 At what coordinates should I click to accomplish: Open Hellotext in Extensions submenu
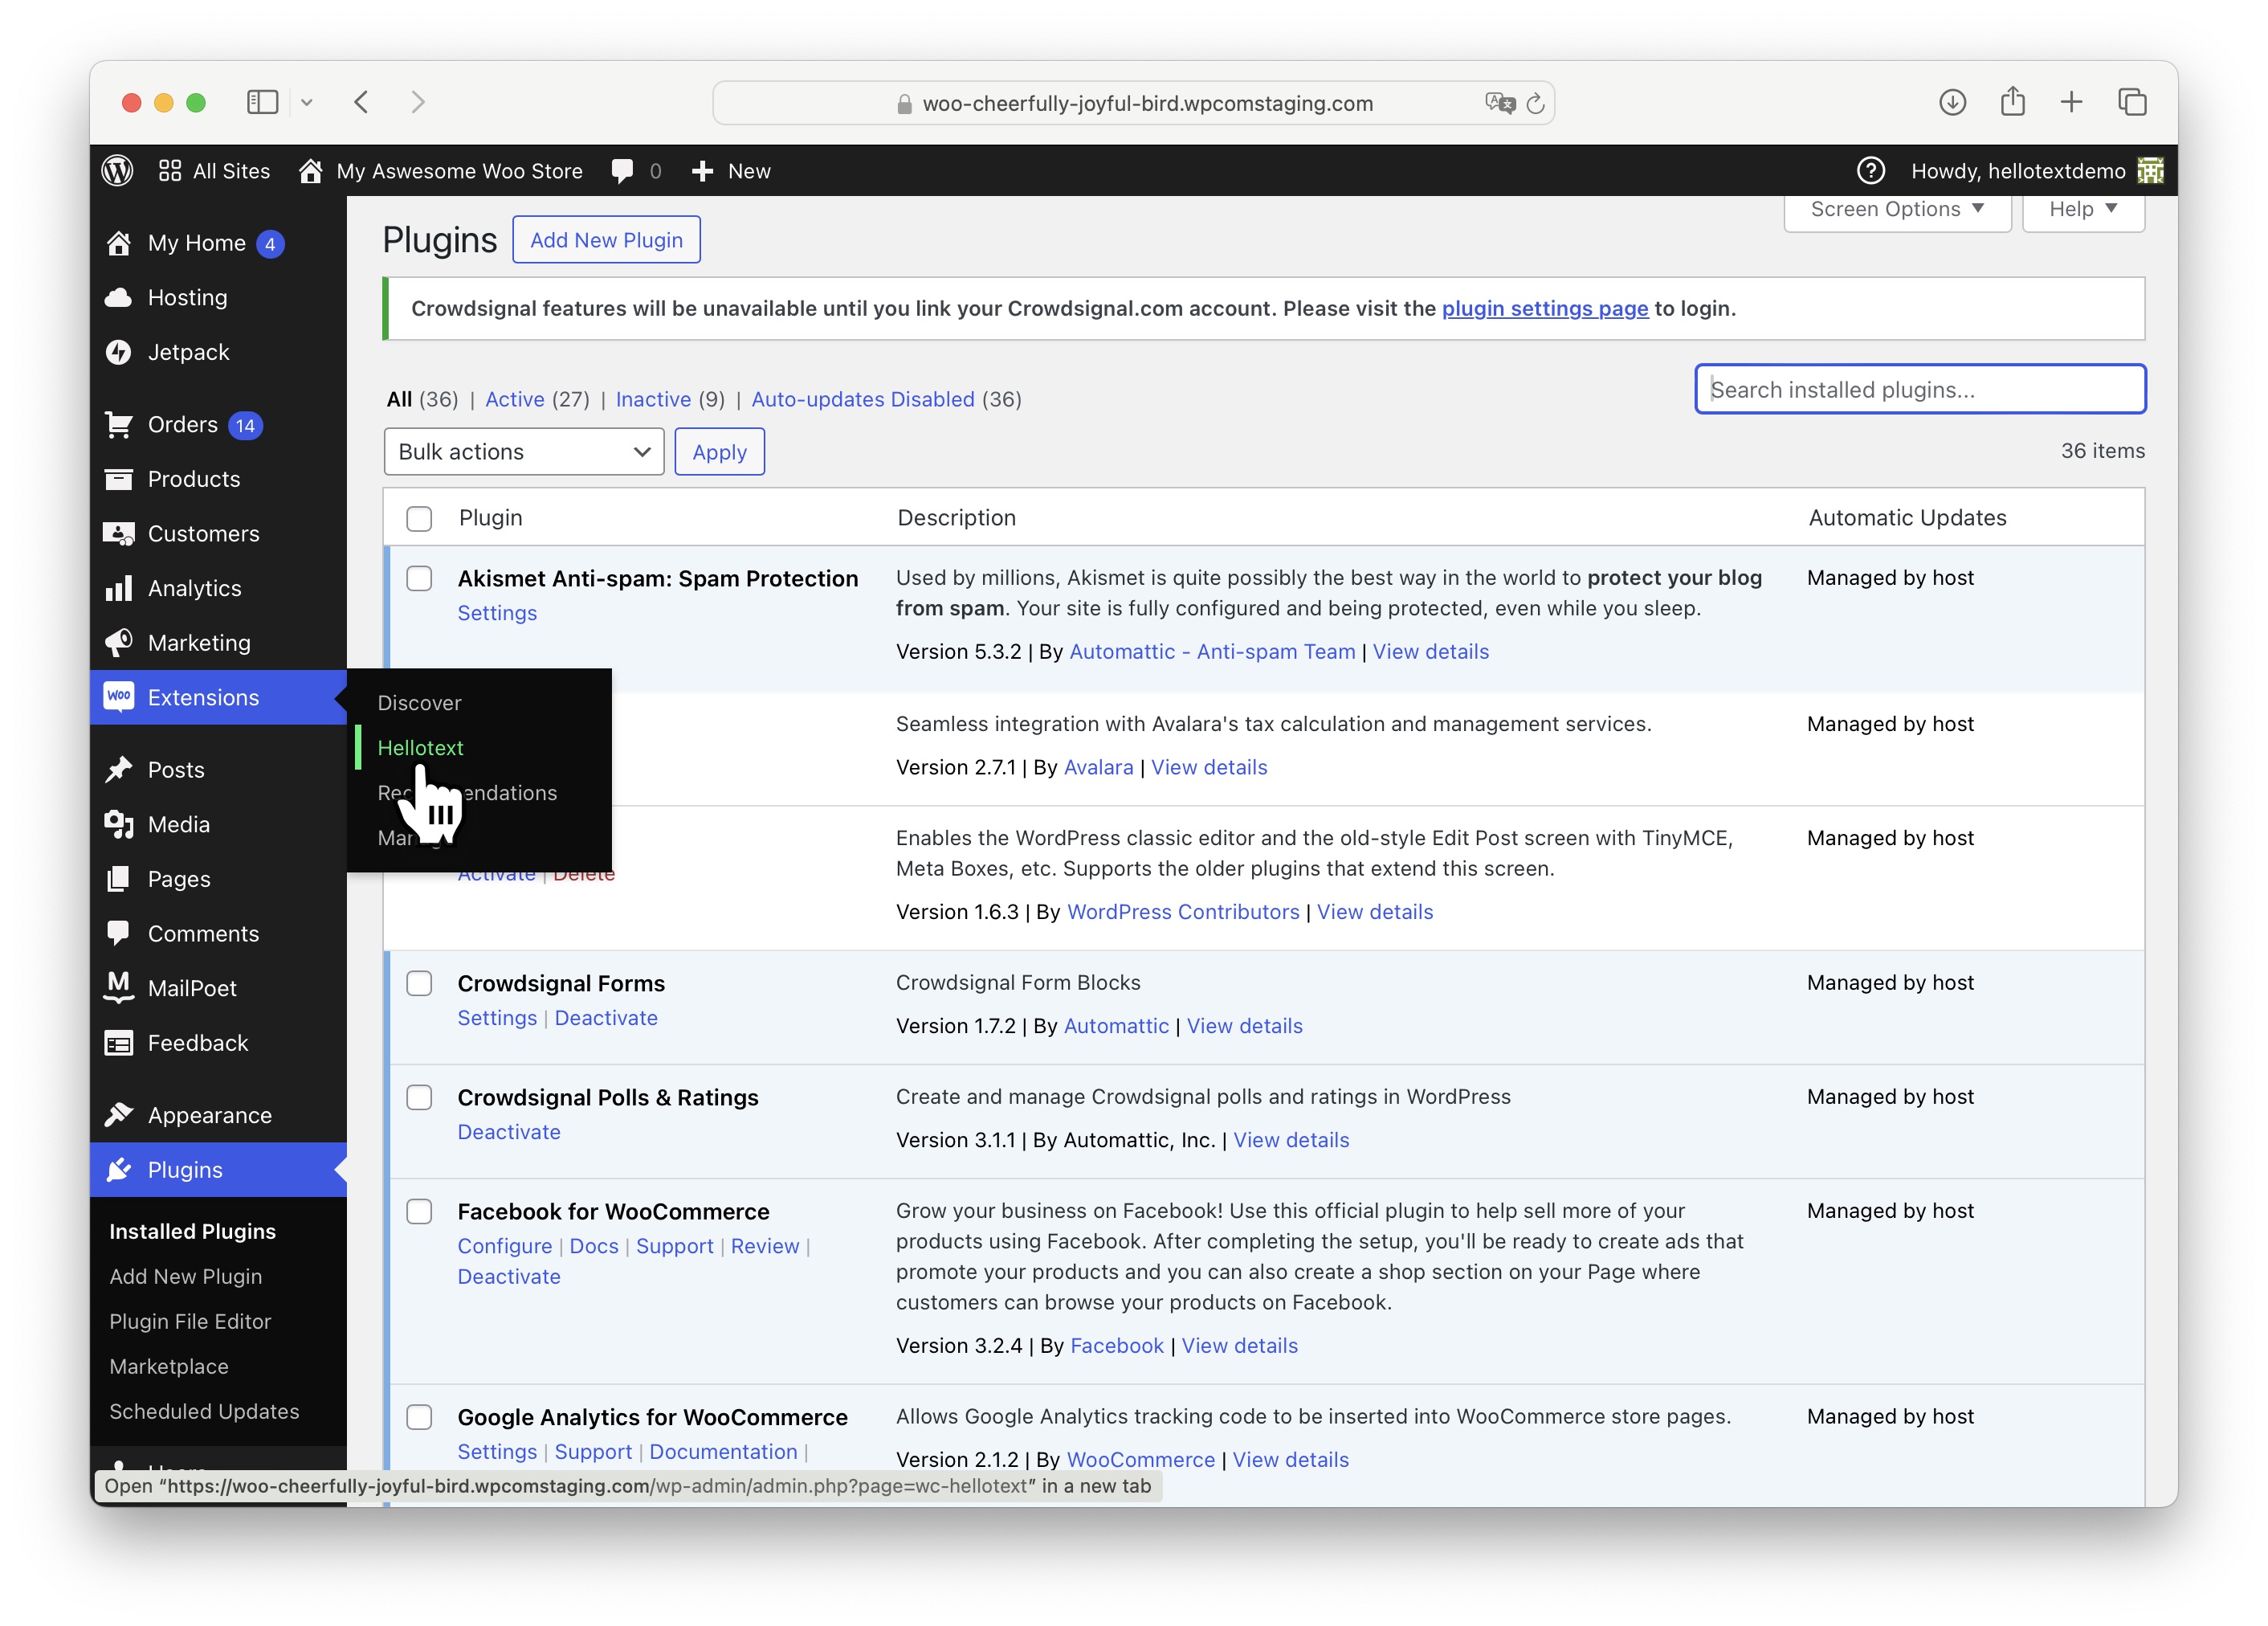(x=420, y=748)
